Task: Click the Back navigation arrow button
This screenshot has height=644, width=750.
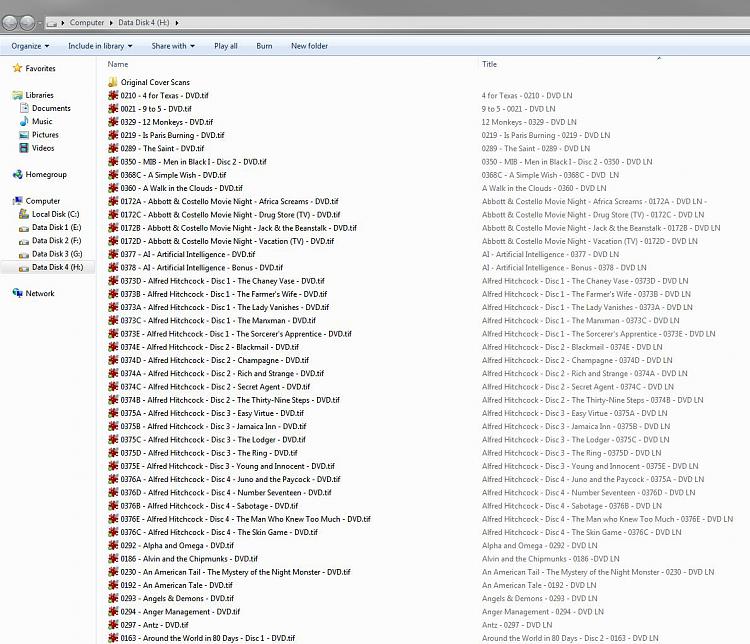Action: click(x=10, y=22)
